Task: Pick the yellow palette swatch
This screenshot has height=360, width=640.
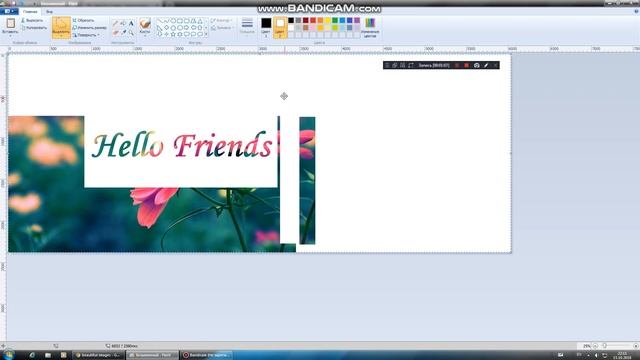Action: pyautogui.click(x=328, y=20)
